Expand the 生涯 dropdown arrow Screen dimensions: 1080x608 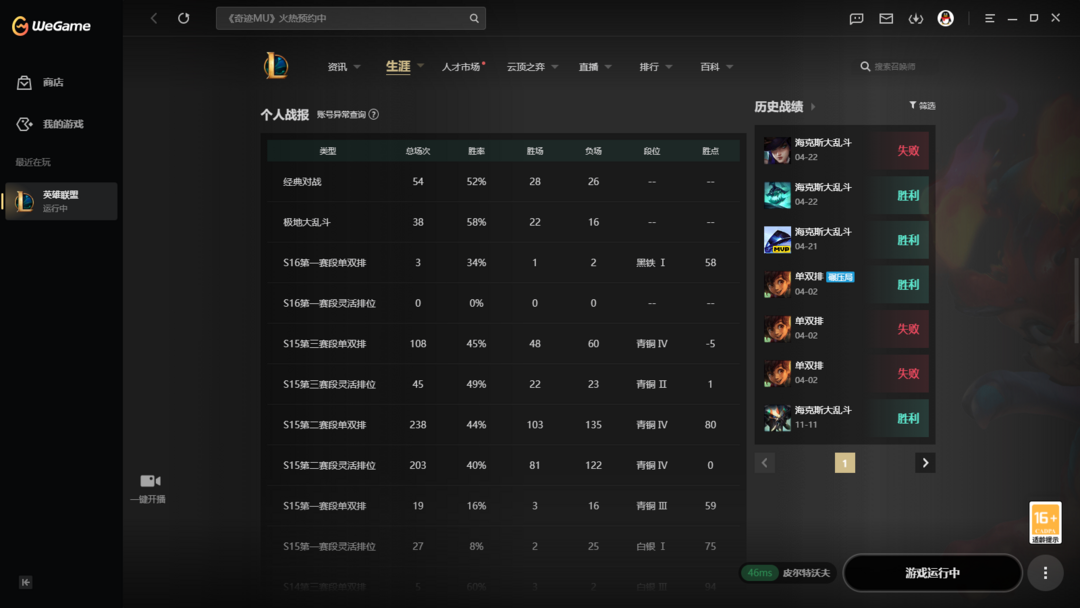pyautogui.click(x=420, y=66)
